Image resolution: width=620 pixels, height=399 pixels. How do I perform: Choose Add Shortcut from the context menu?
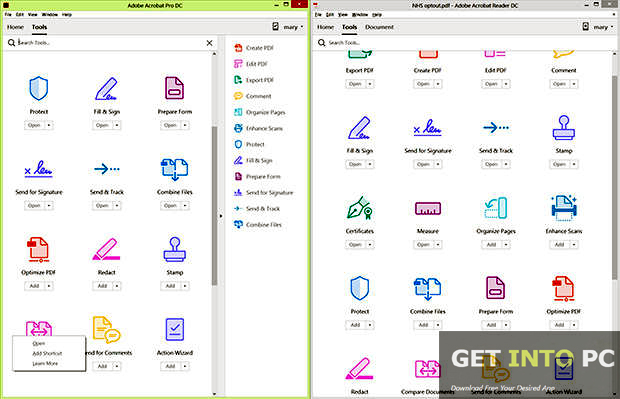47,354
